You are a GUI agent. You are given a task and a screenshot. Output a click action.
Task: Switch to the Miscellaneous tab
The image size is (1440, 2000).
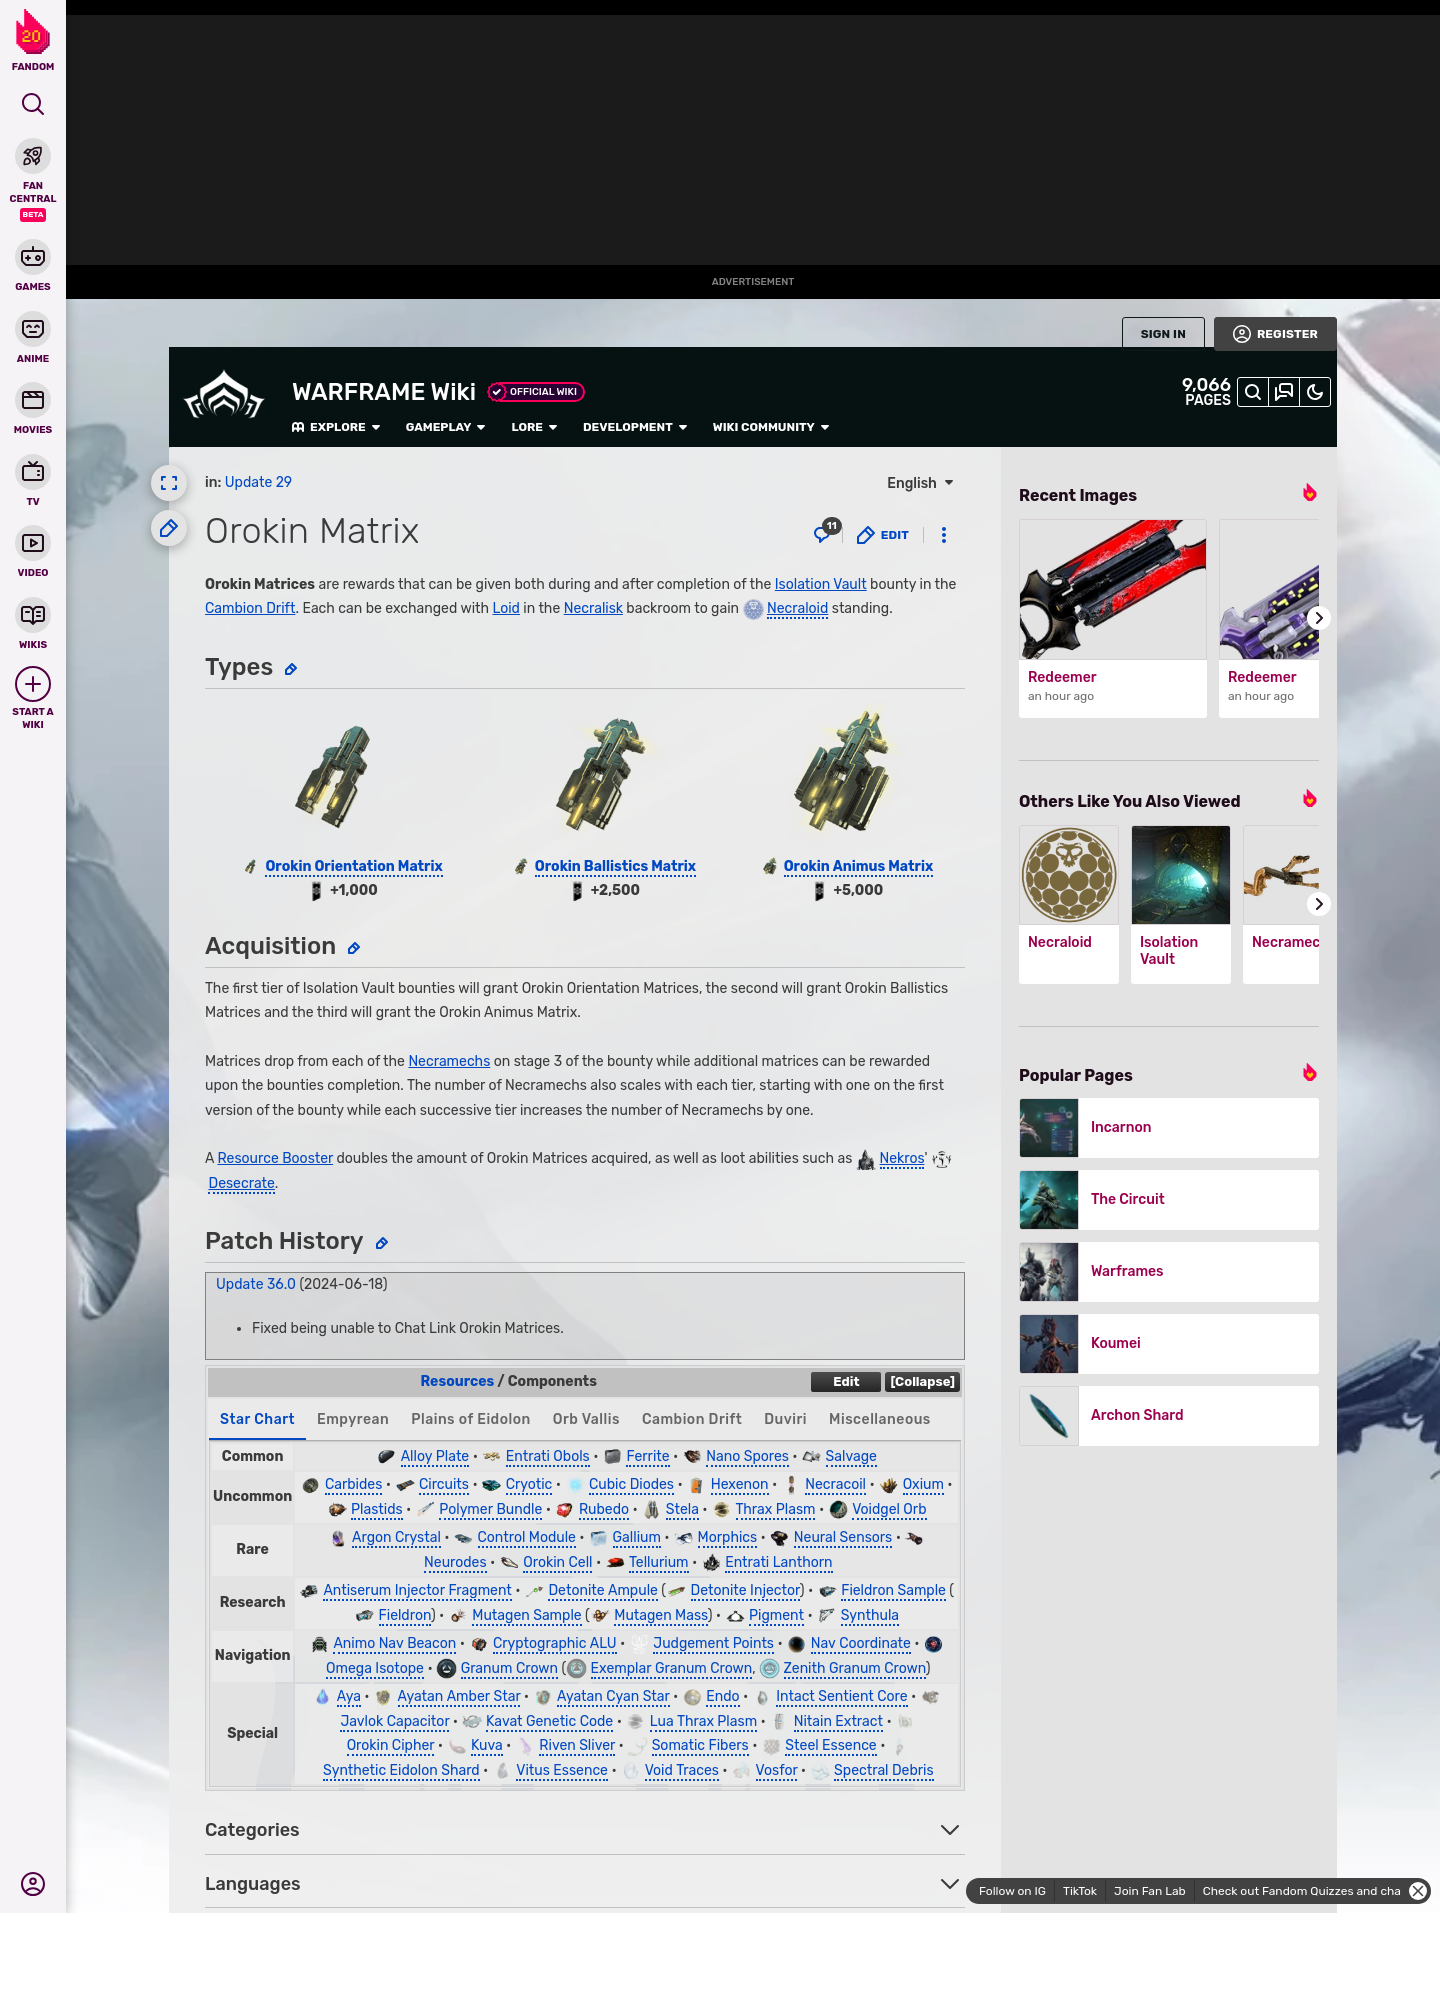879,1419
